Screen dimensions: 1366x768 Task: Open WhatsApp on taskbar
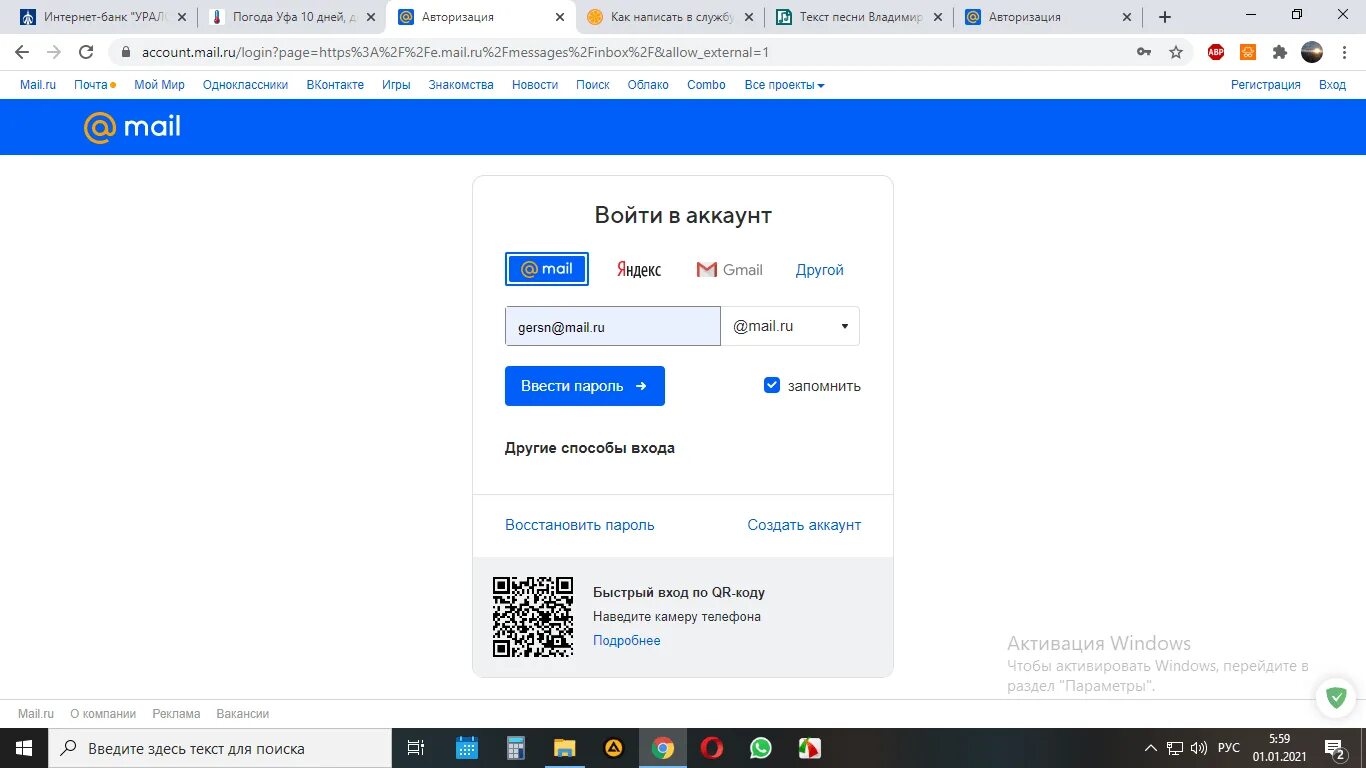point(761,748)
